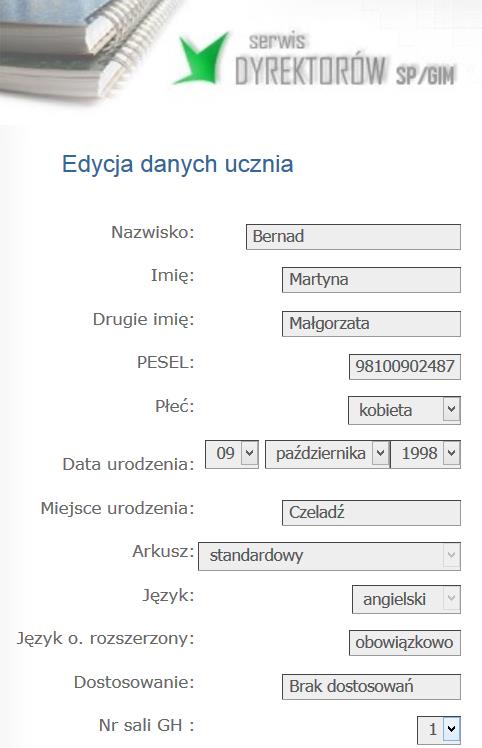Screen dimensions: 482x748
Task: Open the Płeć dropdown showing kobieta
Action: 404,410
